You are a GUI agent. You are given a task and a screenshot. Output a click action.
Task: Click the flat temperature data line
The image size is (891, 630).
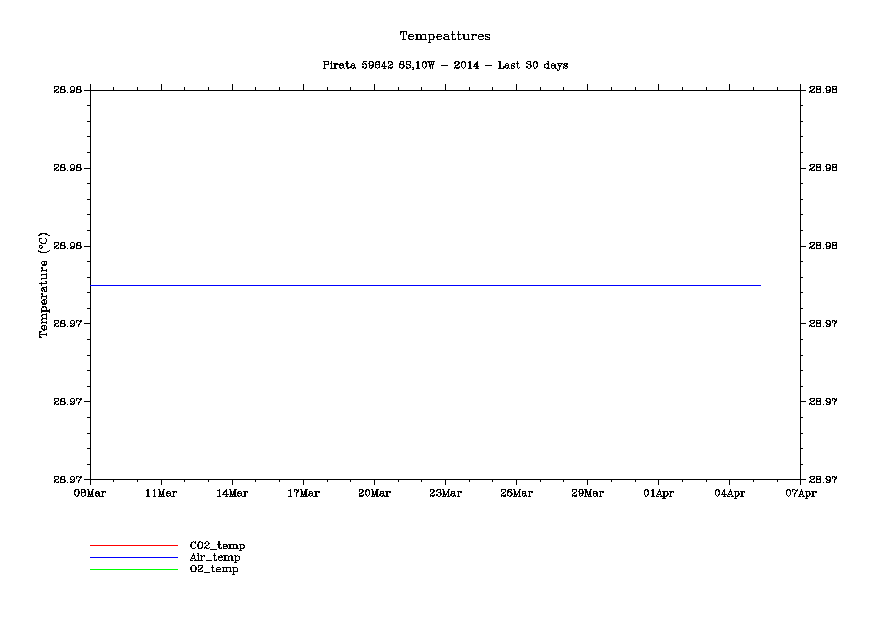coord(425,285)
